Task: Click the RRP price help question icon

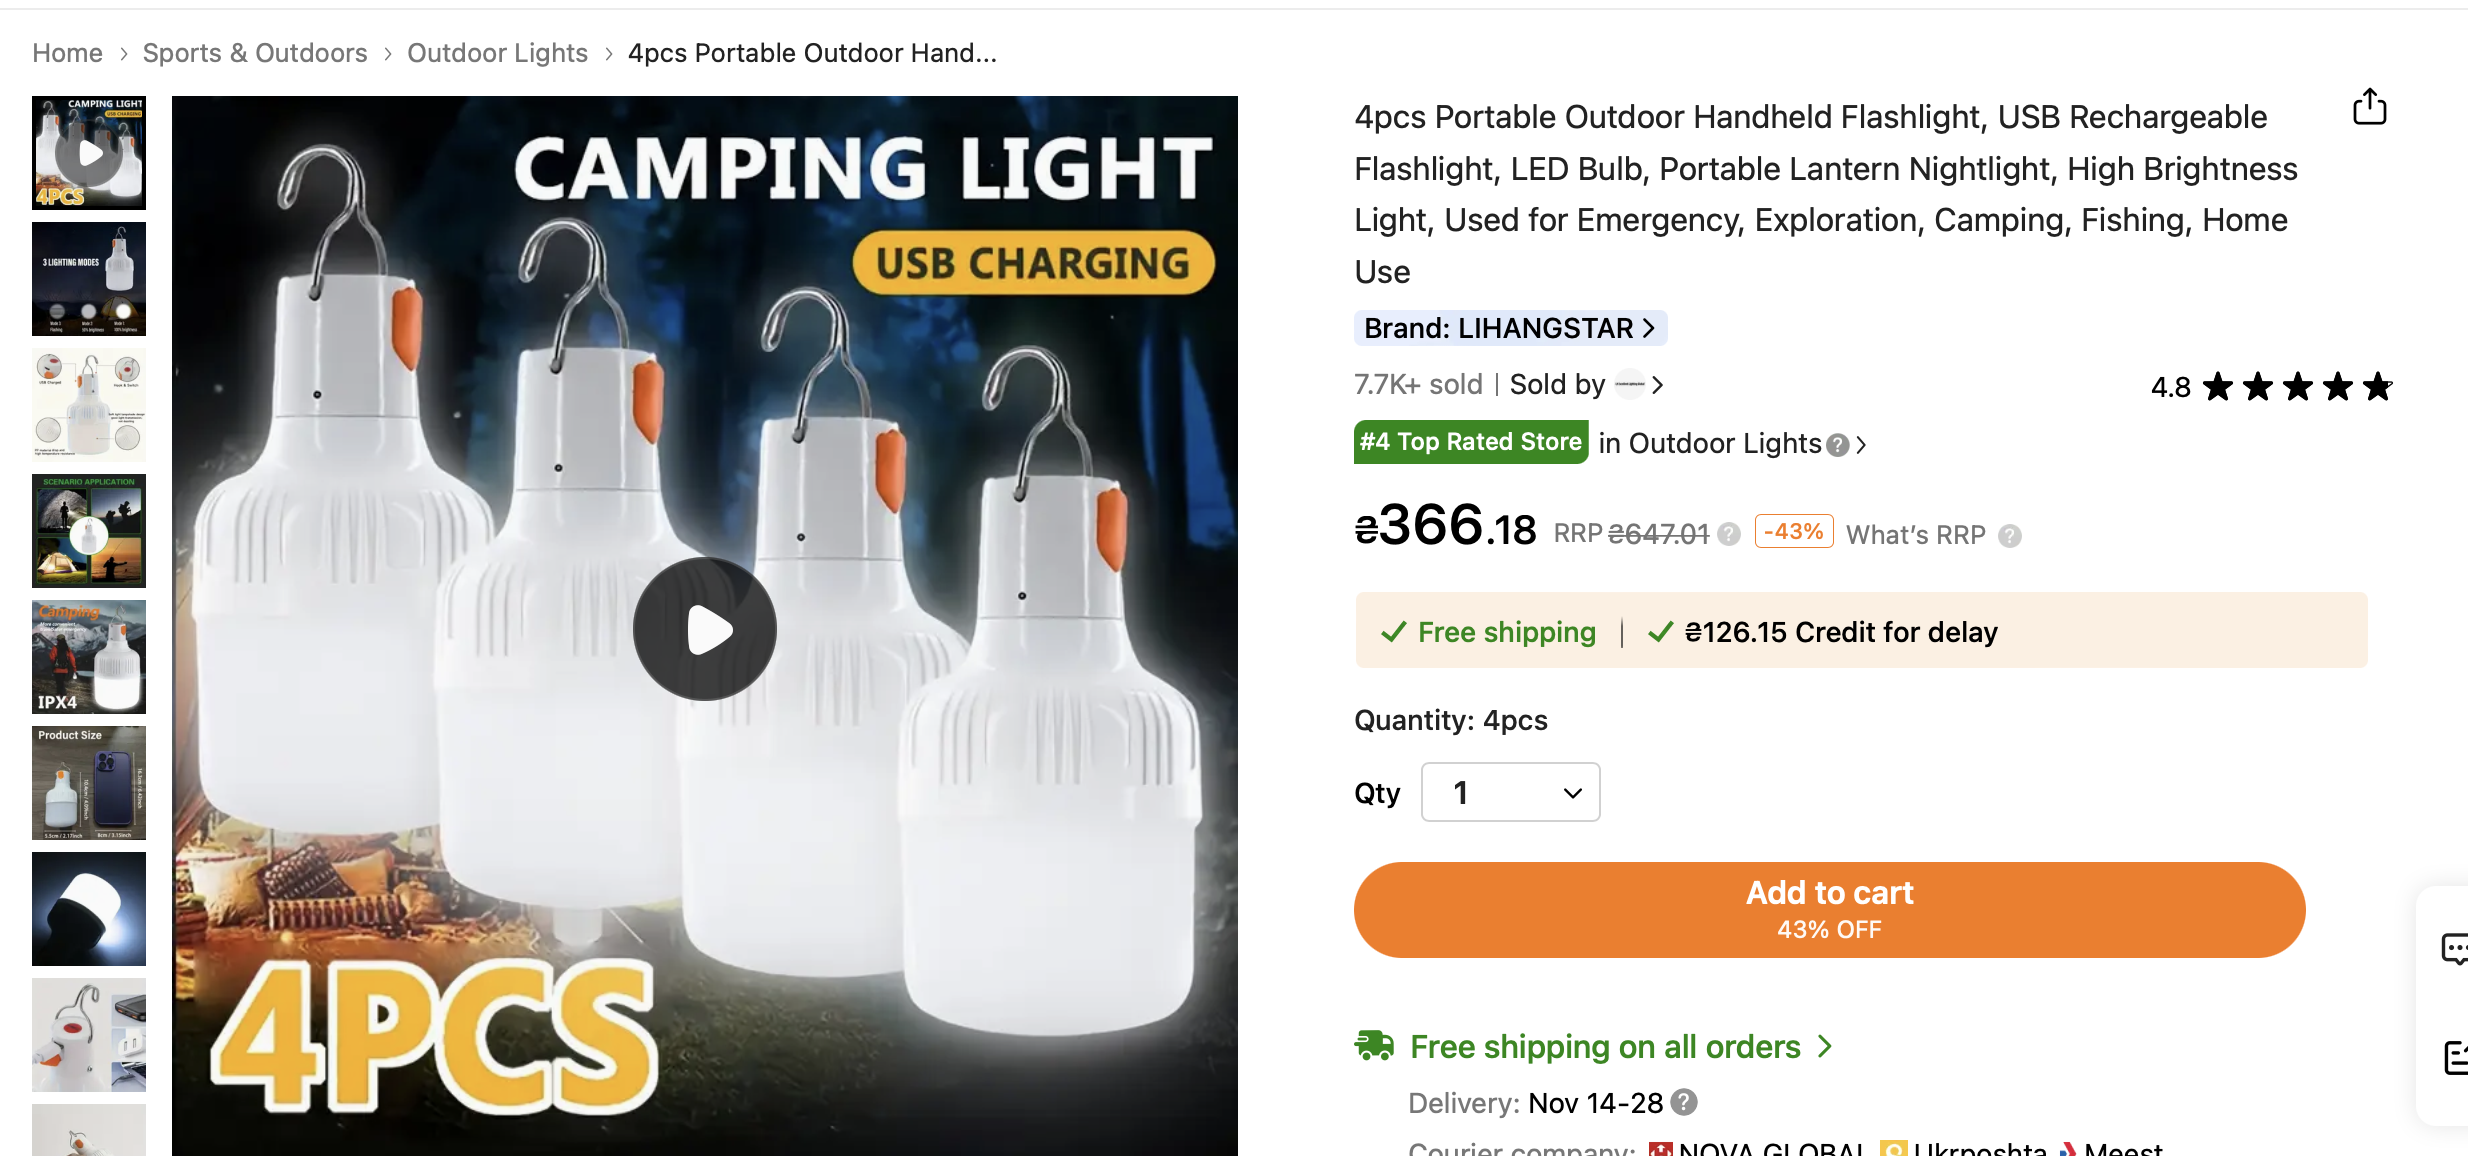Action: click(x=1729, y=535)
